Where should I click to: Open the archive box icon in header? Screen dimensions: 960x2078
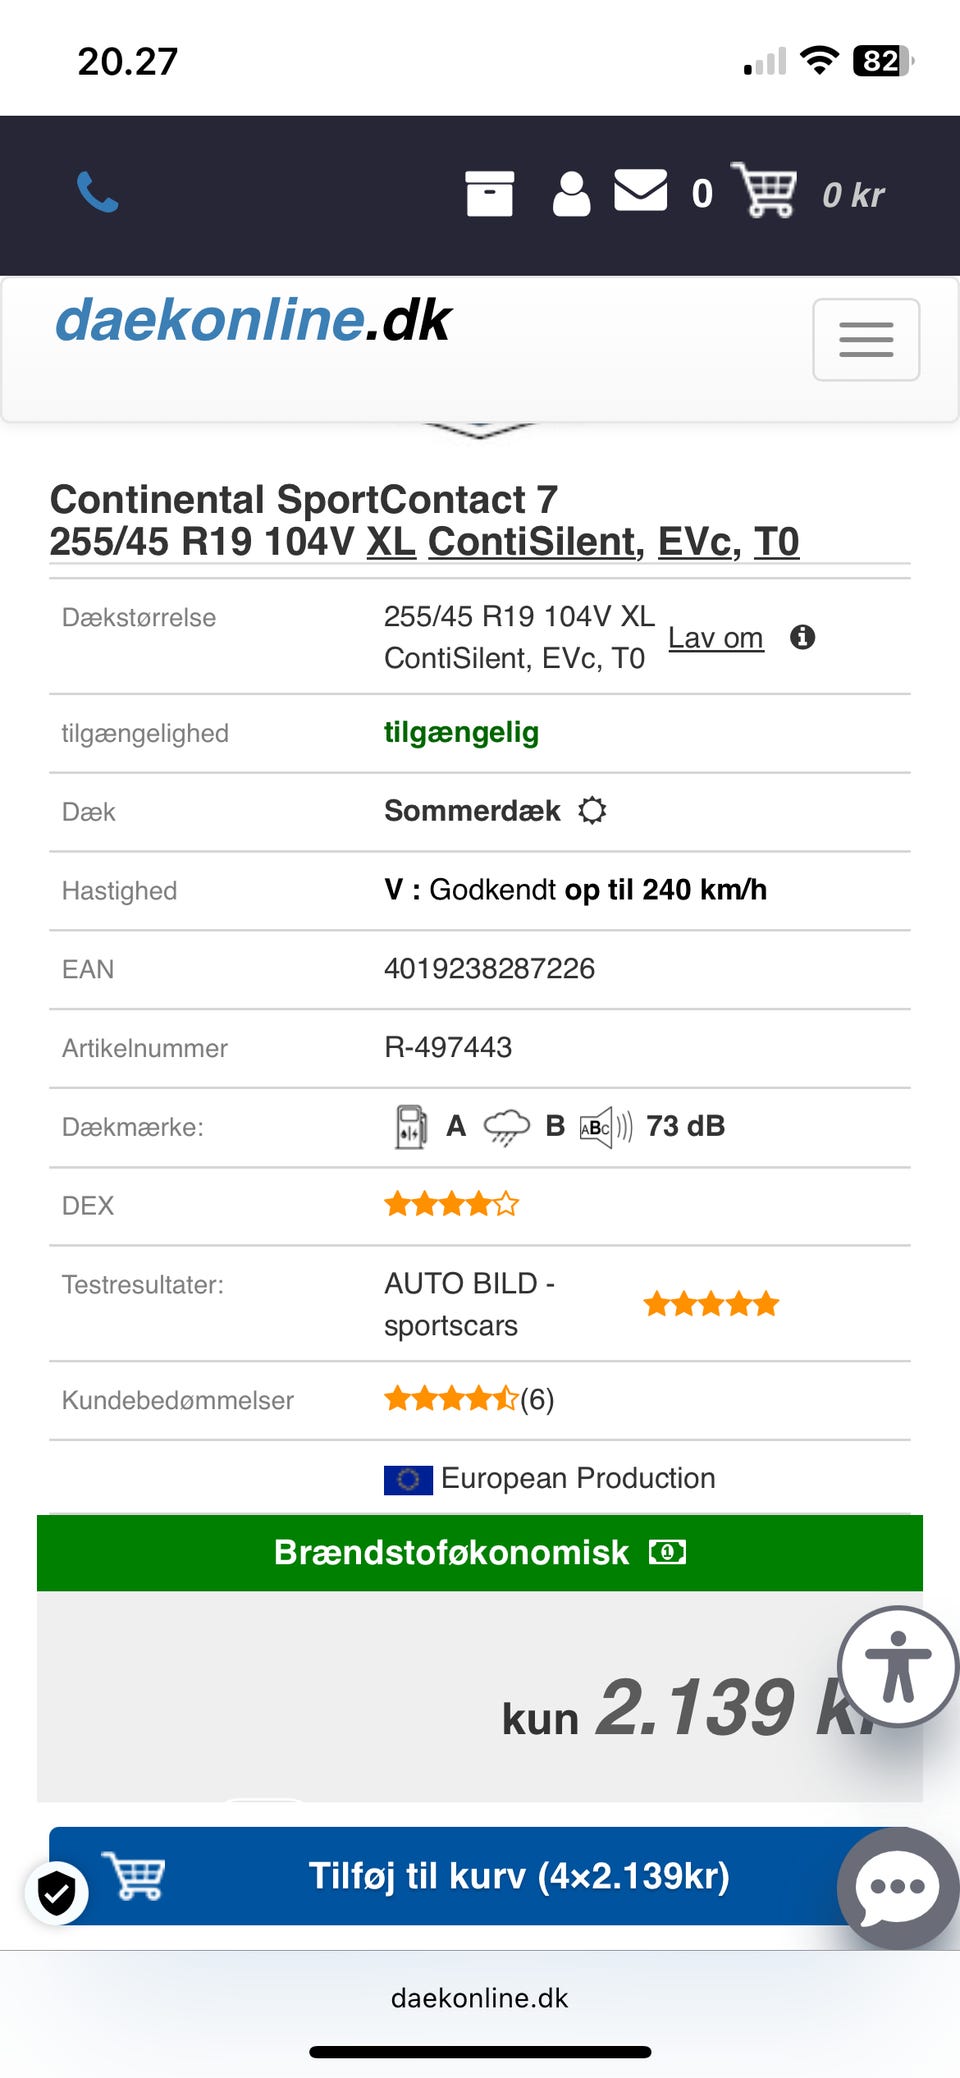pos(490,193)
